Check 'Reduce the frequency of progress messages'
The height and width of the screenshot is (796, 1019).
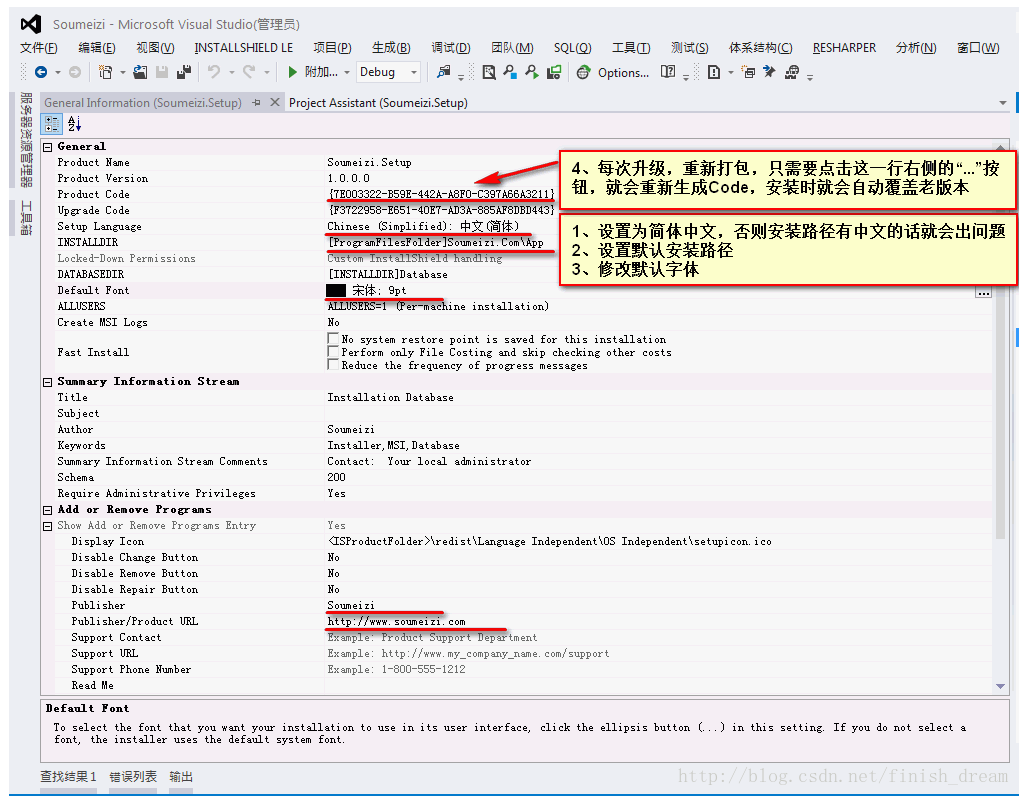pyautogui.click(x=333, y=365)
